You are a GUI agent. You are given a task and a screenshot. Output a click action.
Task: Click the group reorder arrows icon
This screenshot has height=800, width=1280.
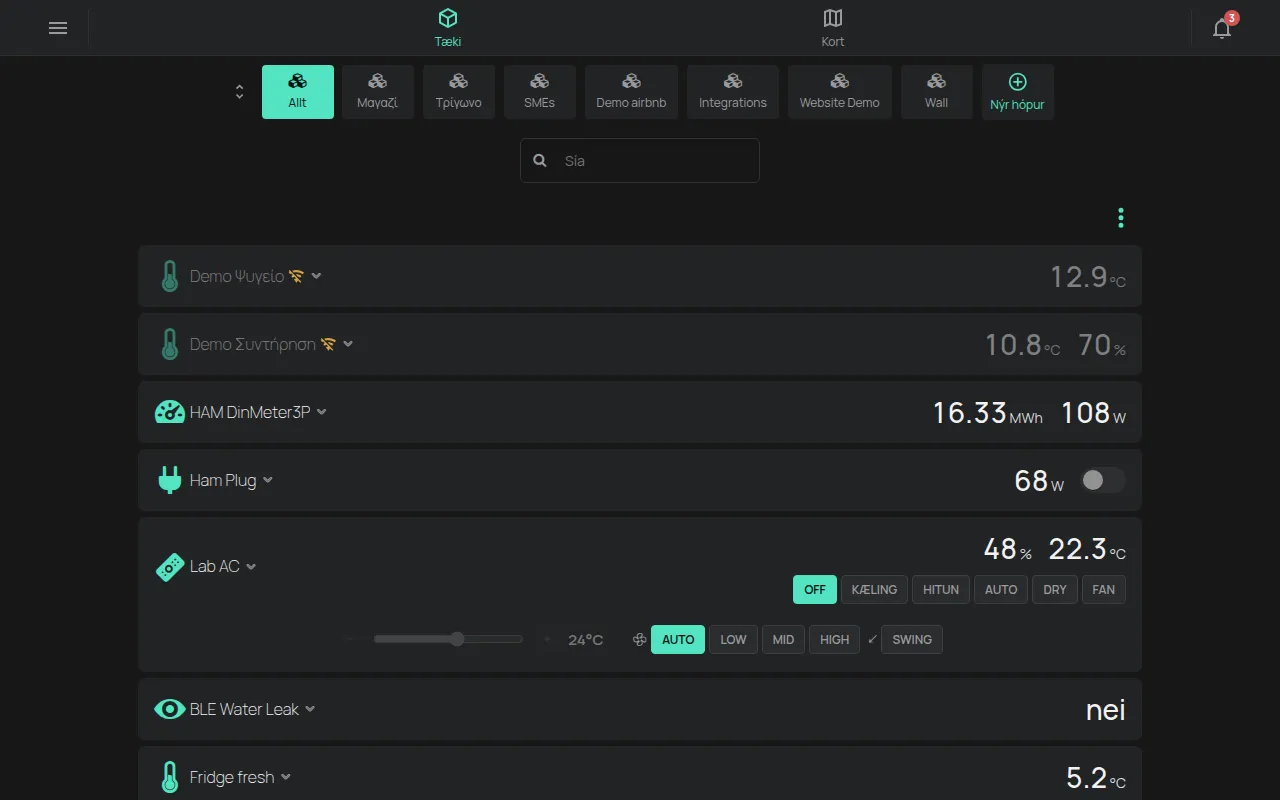[x=240, y=92]
